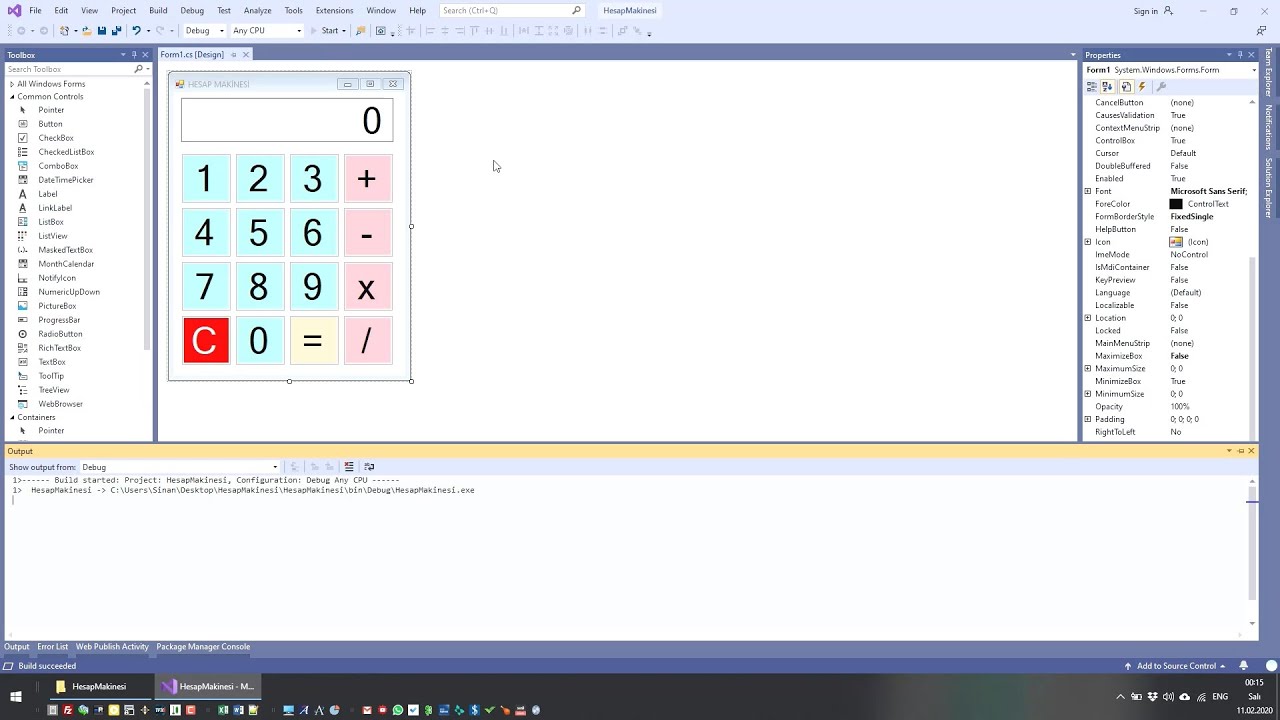
Task: Switch to Error List tab
Action: pos(53,647)
